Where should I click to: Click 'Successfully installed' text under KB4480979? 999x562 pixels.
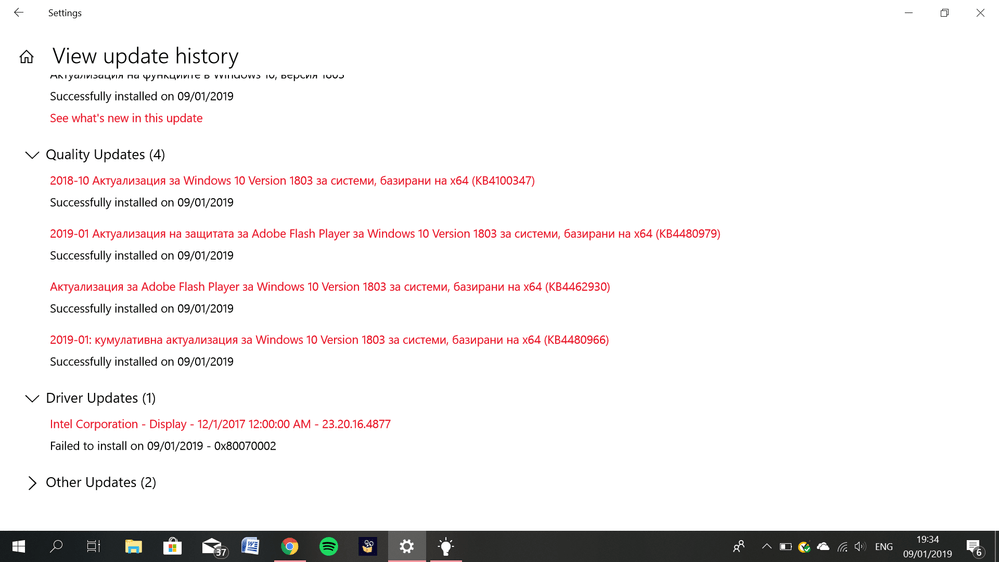coord(141,256)
